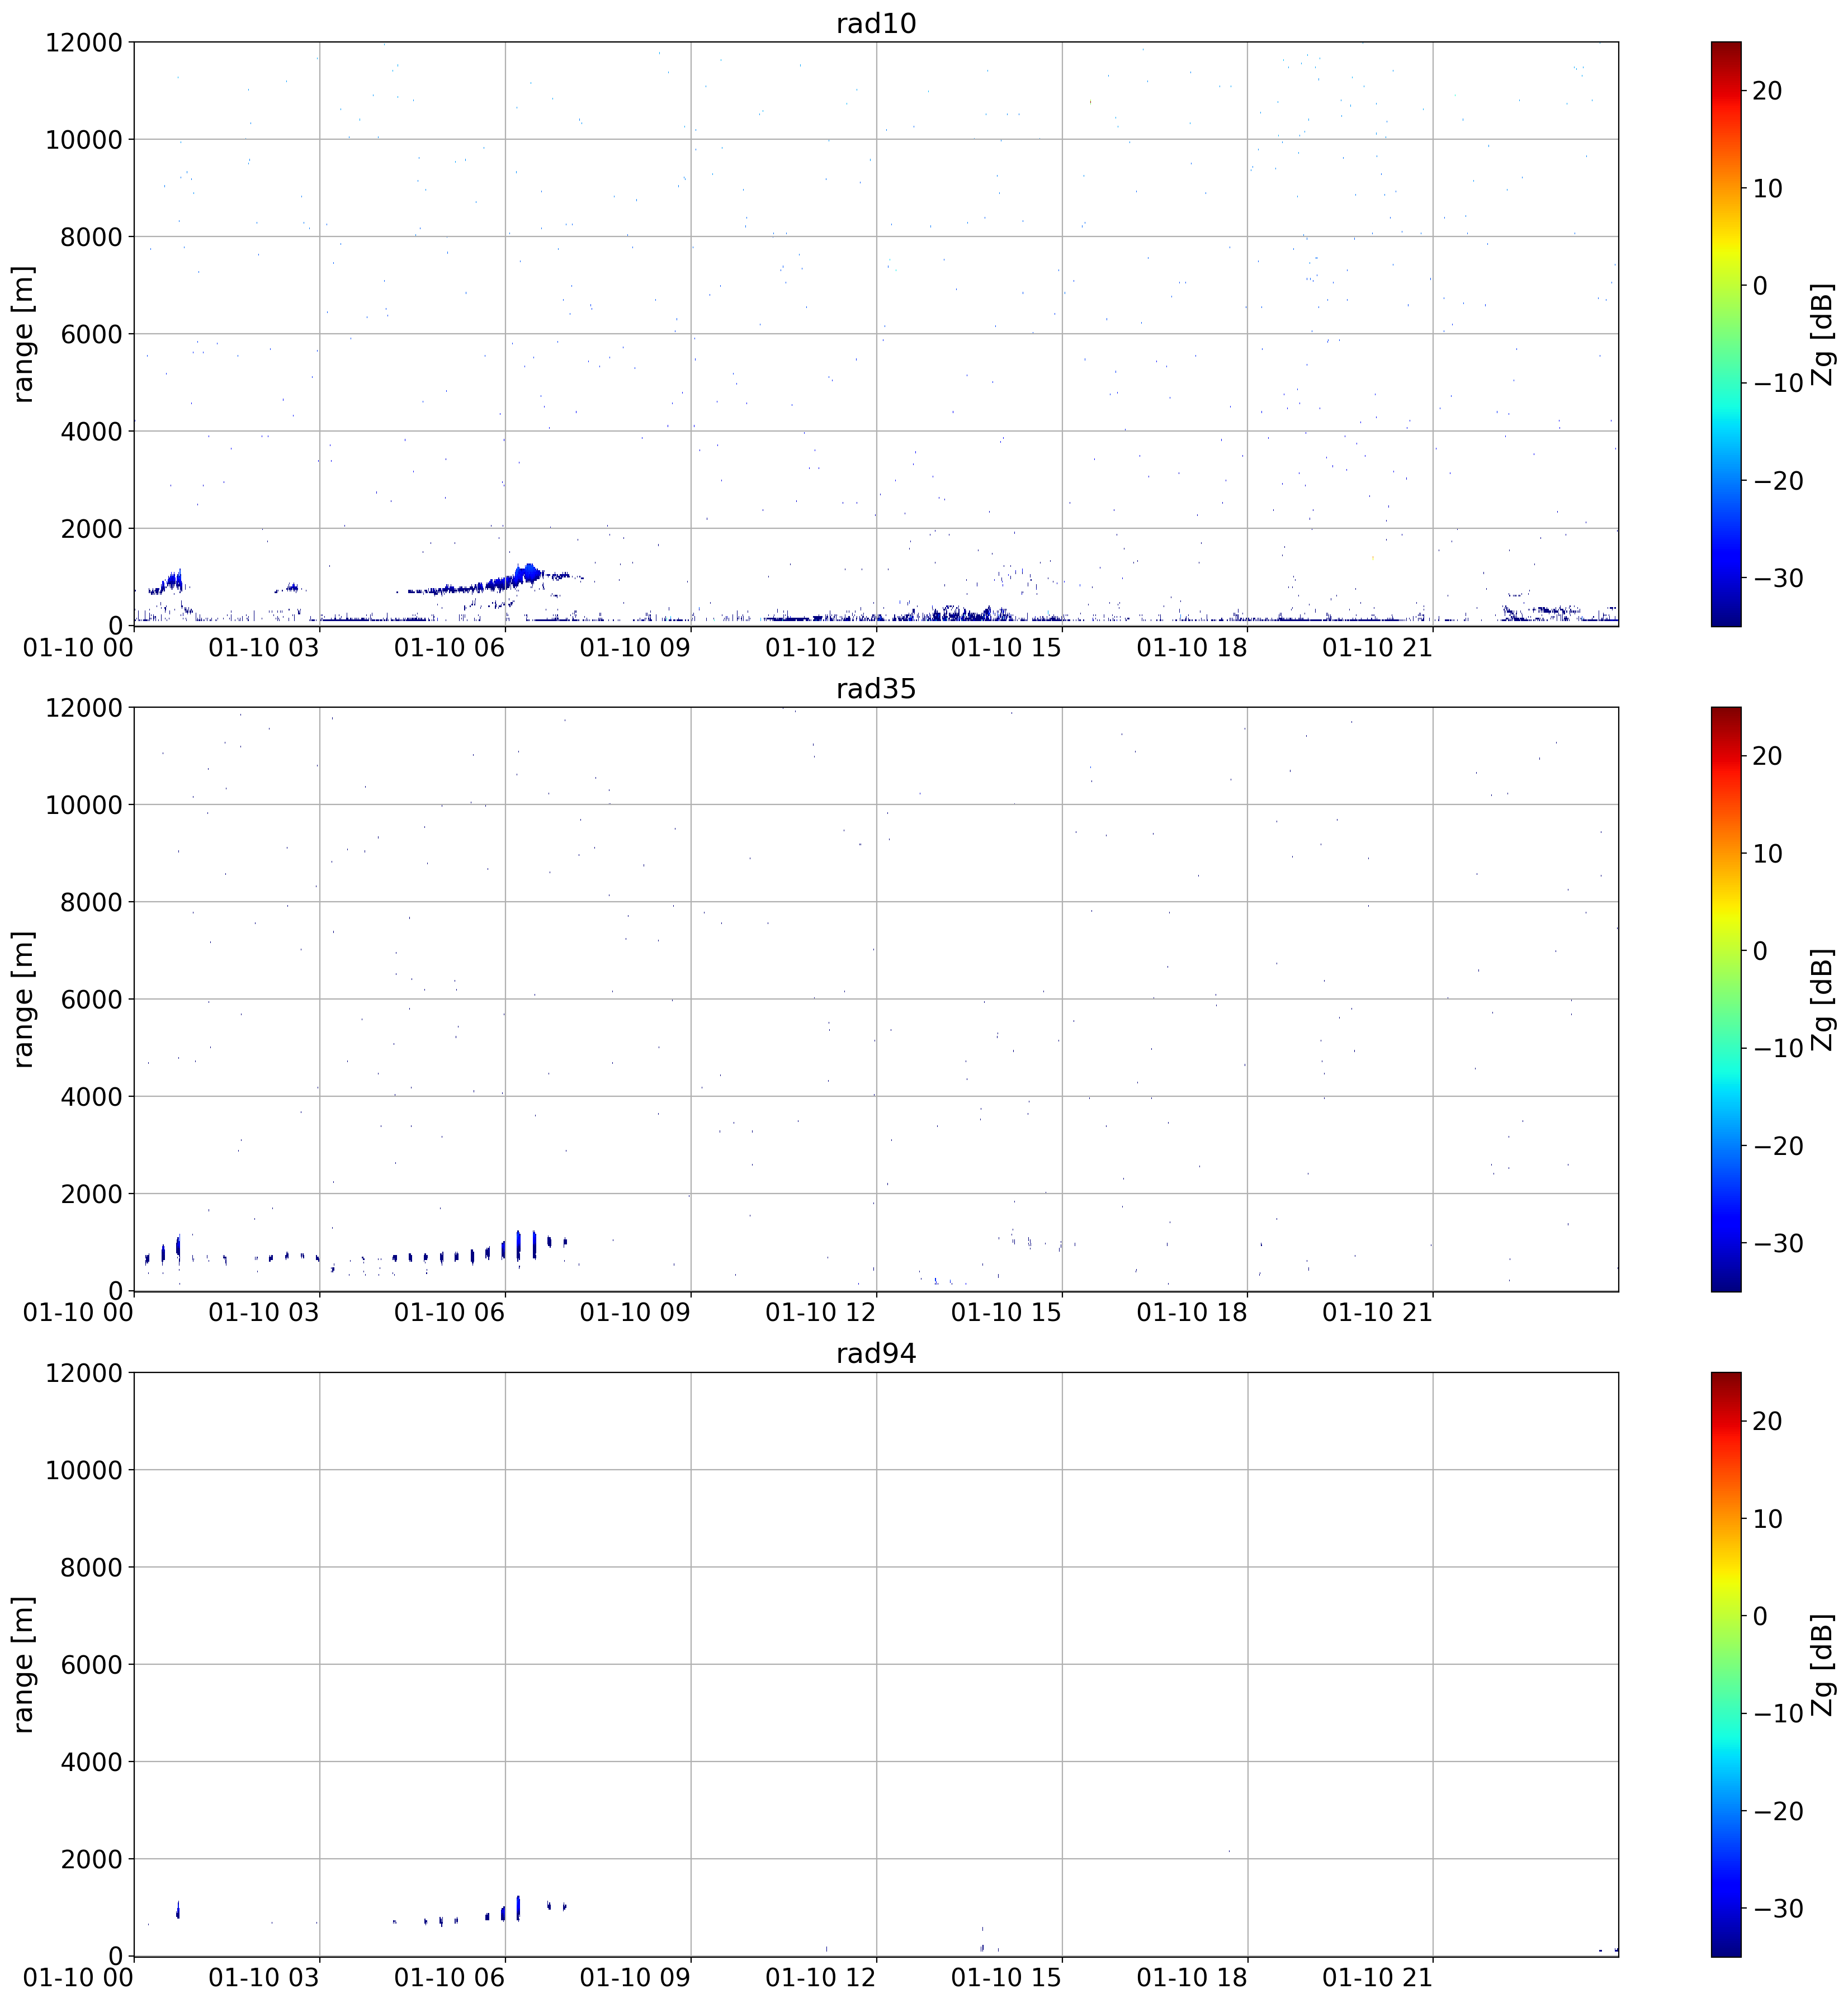Image resolution: width=1848 pixels, height=2003 pixels.
Task: Click the 'range [m]' axis label of rad35
Action: 23,999
